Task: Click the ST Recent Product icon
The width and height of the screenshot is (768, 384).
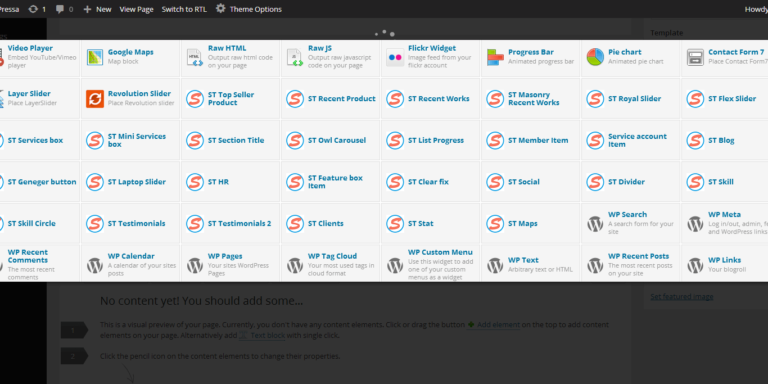Action: [295, 98]
